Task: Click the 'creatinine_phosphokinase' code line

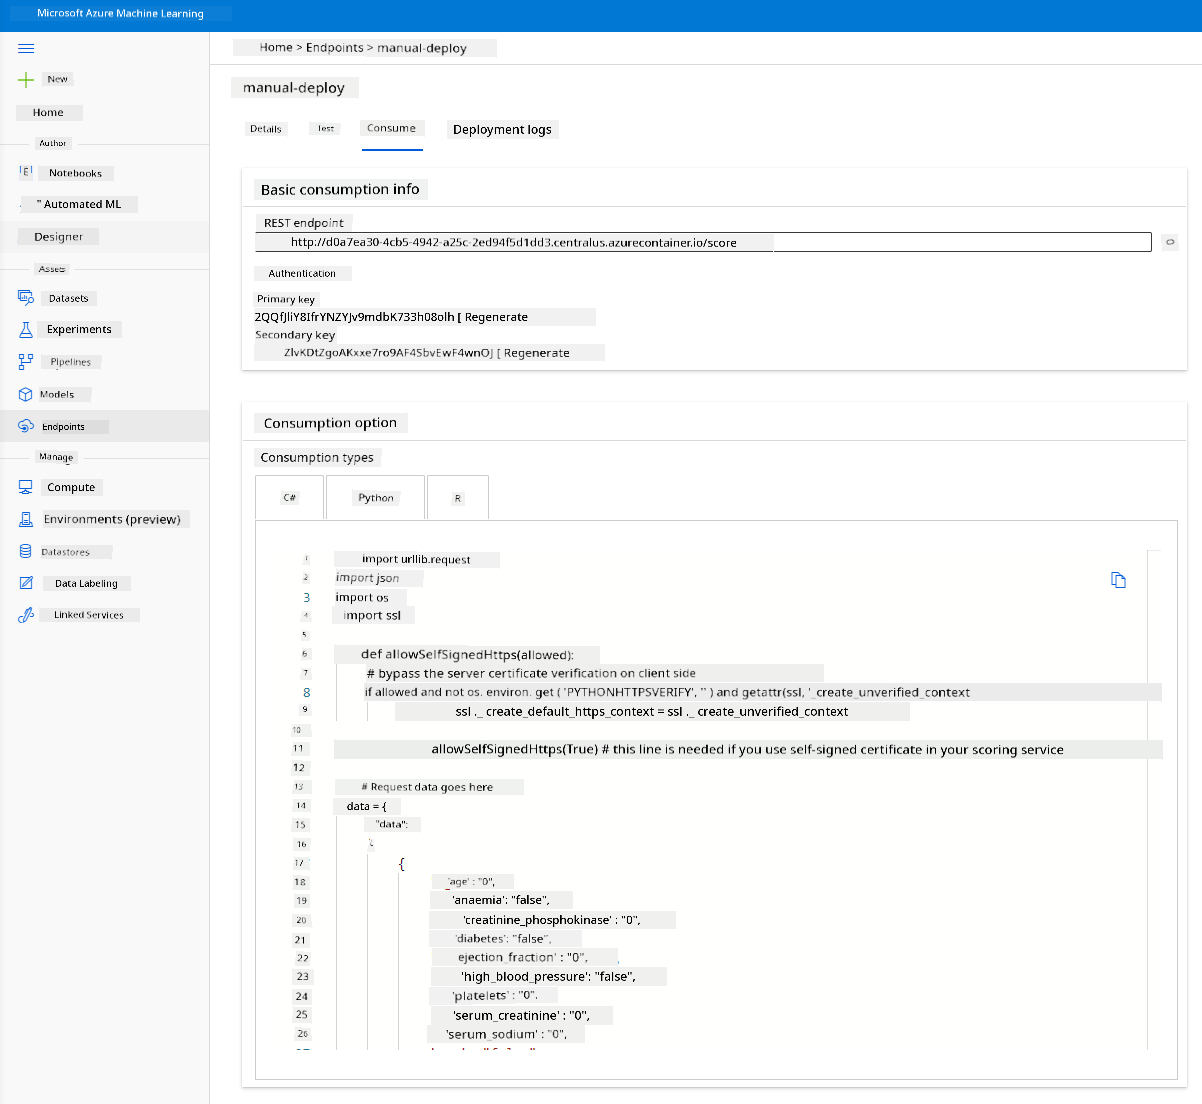Action: [x=551, y=919]
